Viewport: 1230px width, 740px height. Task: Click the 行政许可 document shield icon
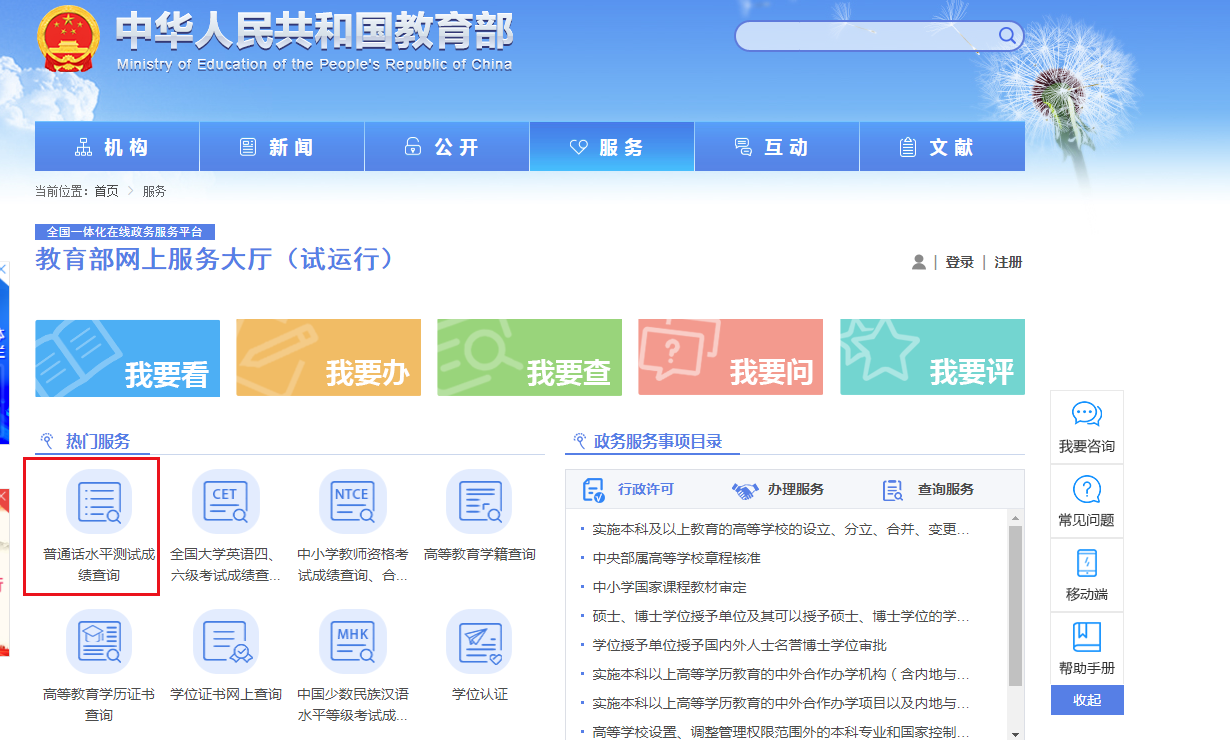pyautogui.click(x=594, y=490)
